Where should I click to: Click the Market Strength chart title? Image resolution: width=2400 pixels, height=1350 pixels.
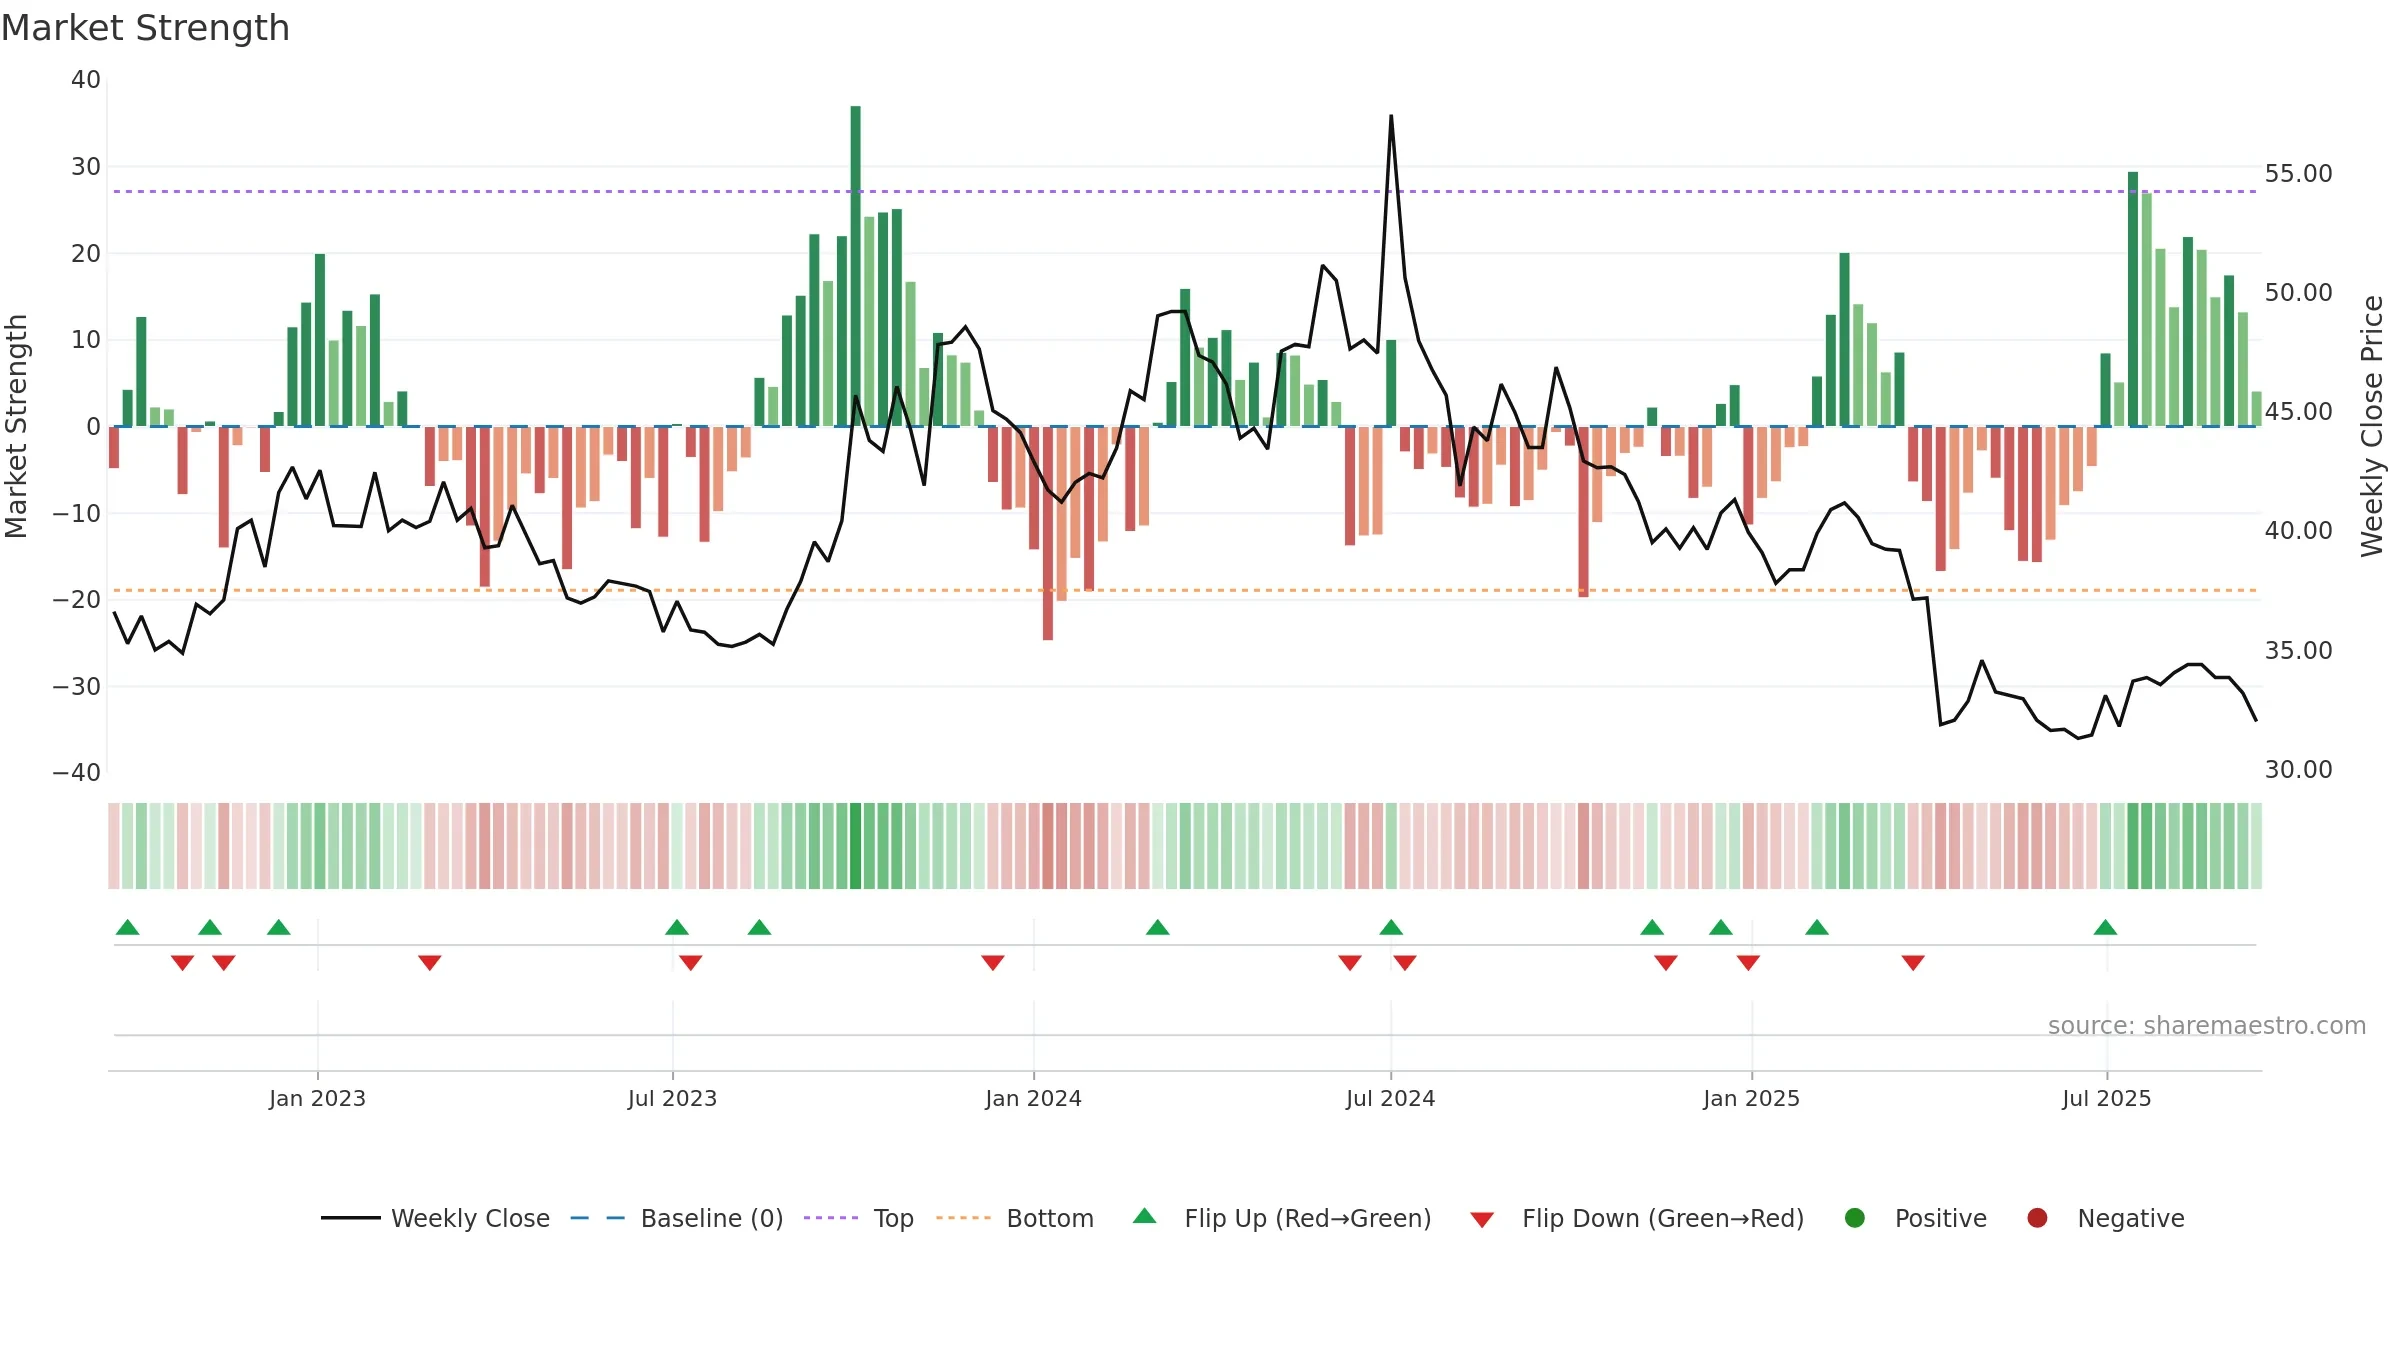click(145, 28)
